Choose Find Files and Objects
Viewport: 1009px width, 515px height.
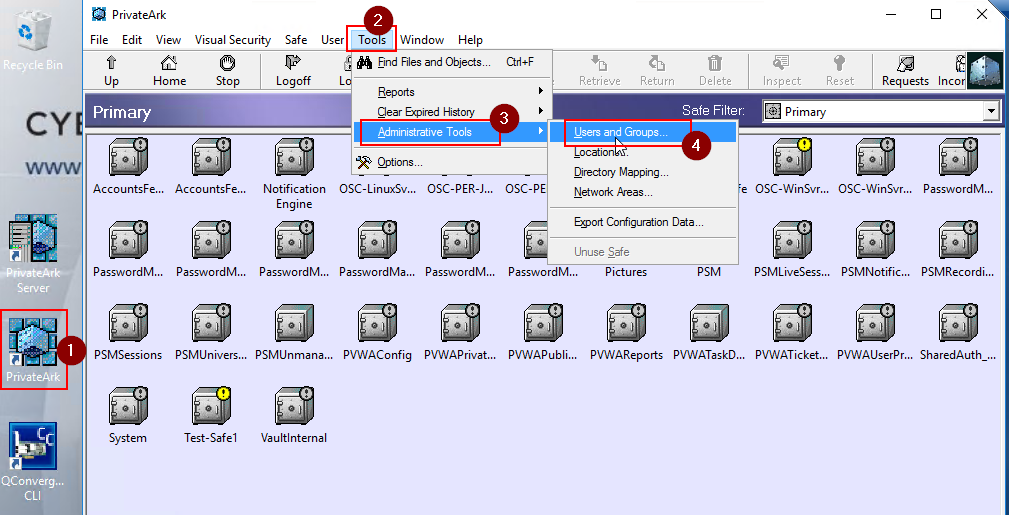pyautogui.click(x=452, y=62)
